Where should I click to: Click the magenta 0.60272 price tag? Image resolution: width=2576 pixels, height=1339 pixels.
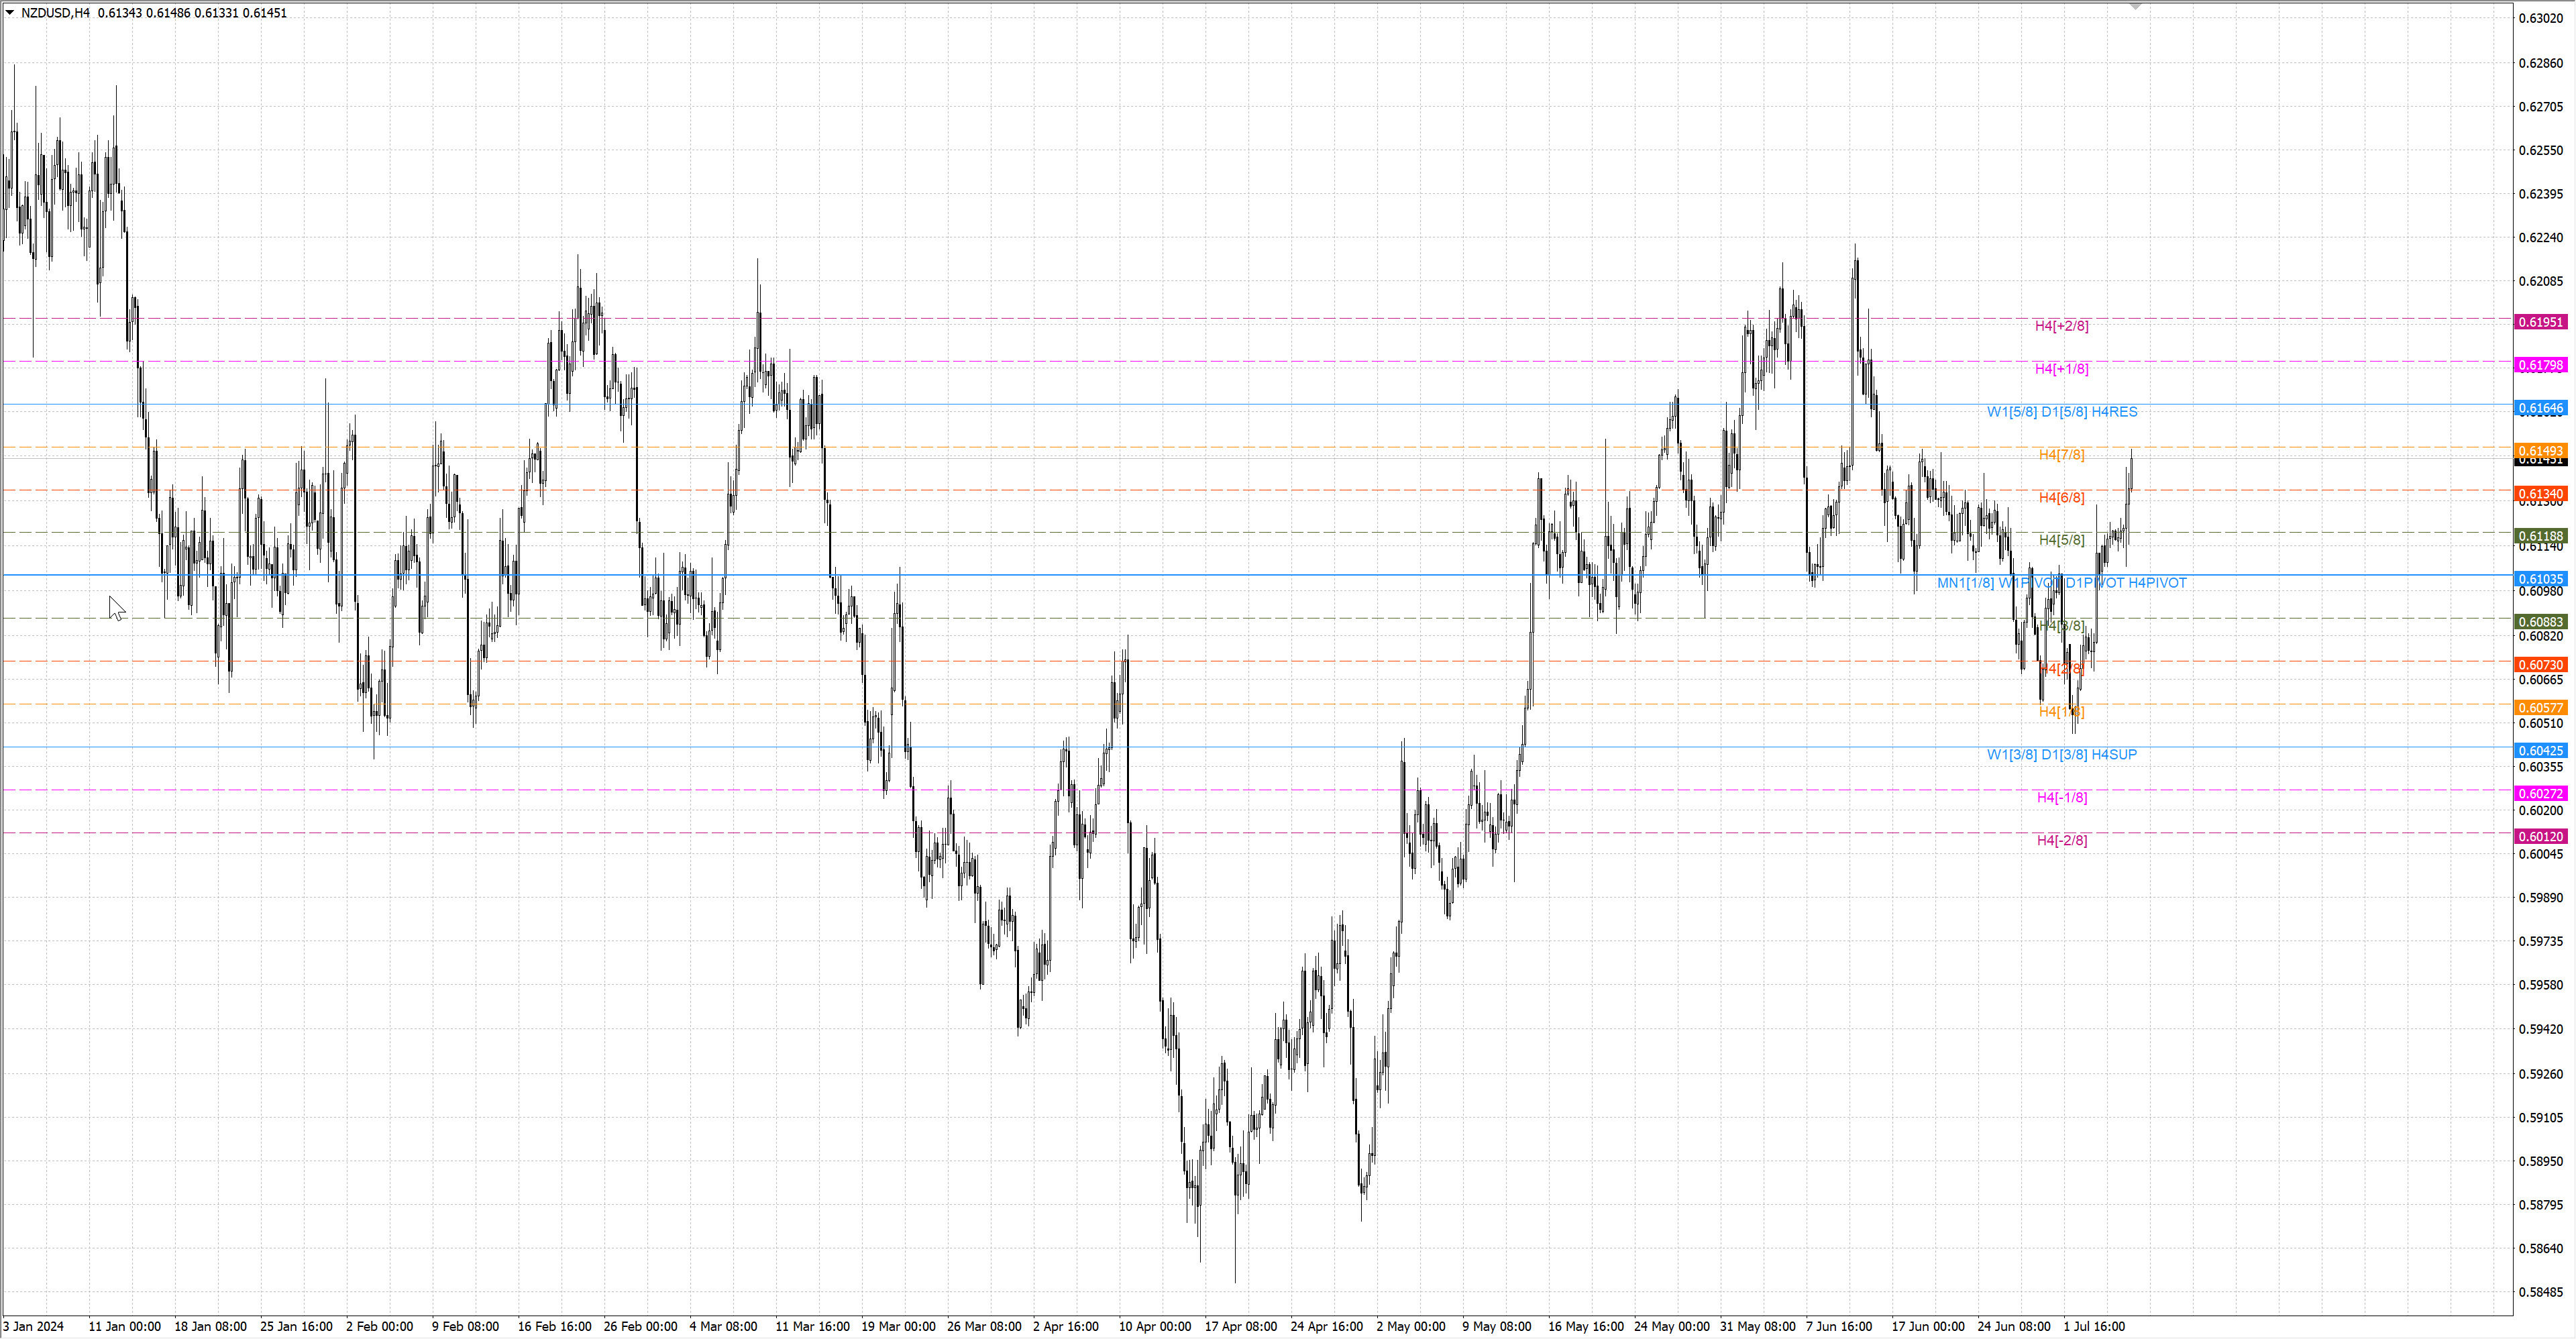pyautogui.click(x=2540, y=794)
